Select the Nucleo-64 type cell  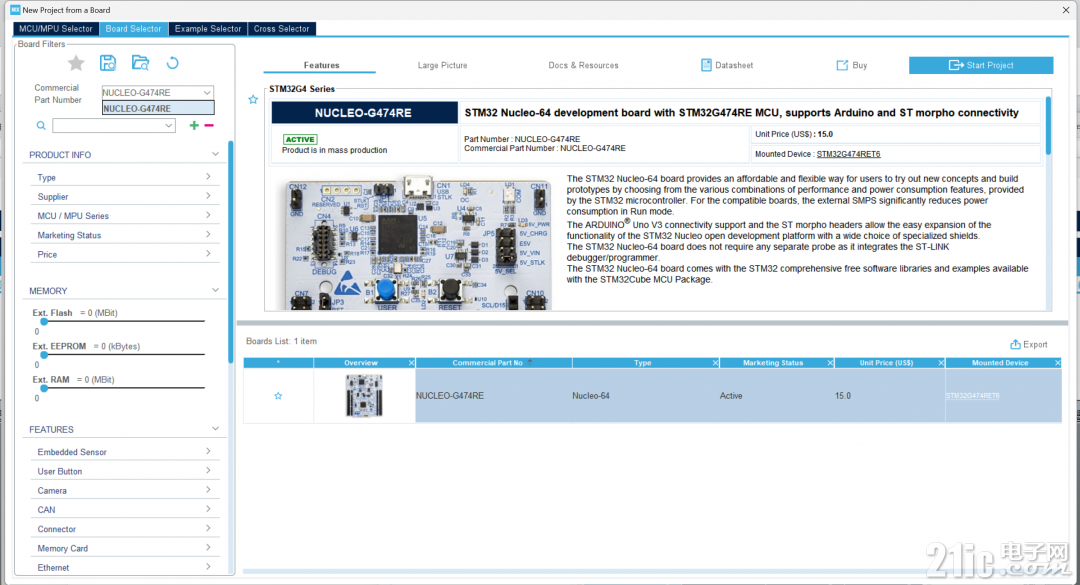pos(590,396)
